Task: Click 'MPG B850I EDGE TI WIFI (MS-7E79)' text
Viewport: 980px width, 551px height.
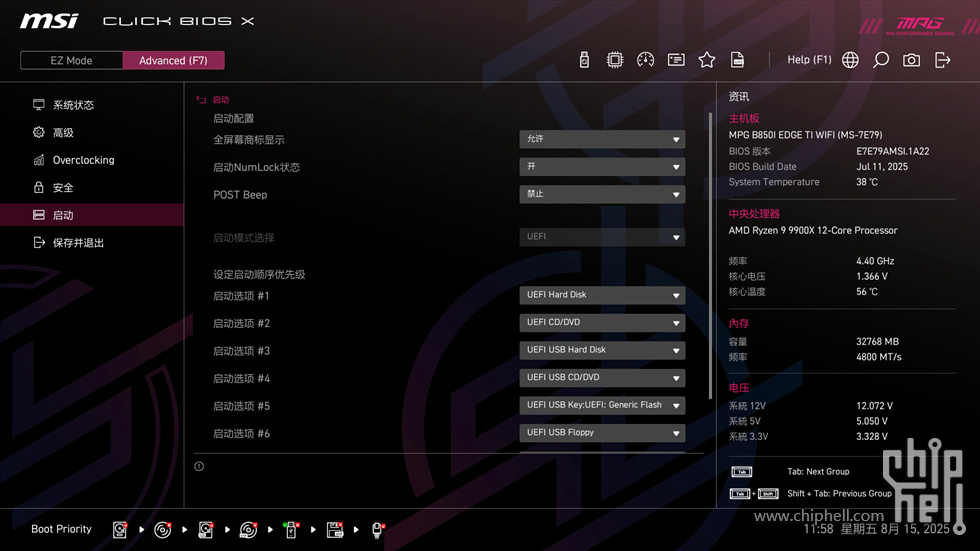Action: 805,135
